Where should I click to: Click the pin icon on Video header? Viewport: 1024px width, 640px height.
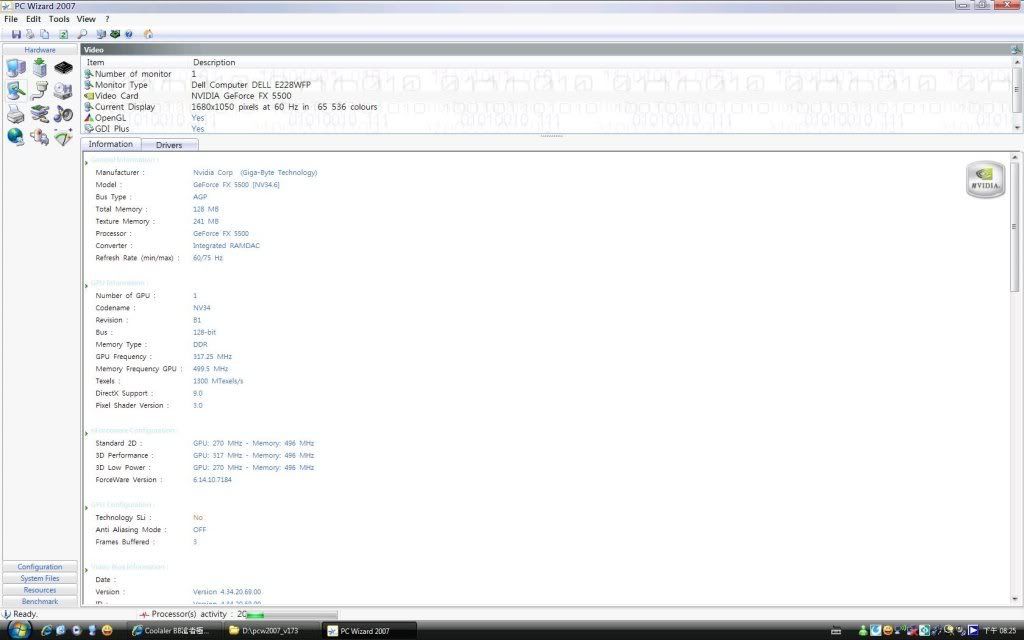tap(1016, 50)
